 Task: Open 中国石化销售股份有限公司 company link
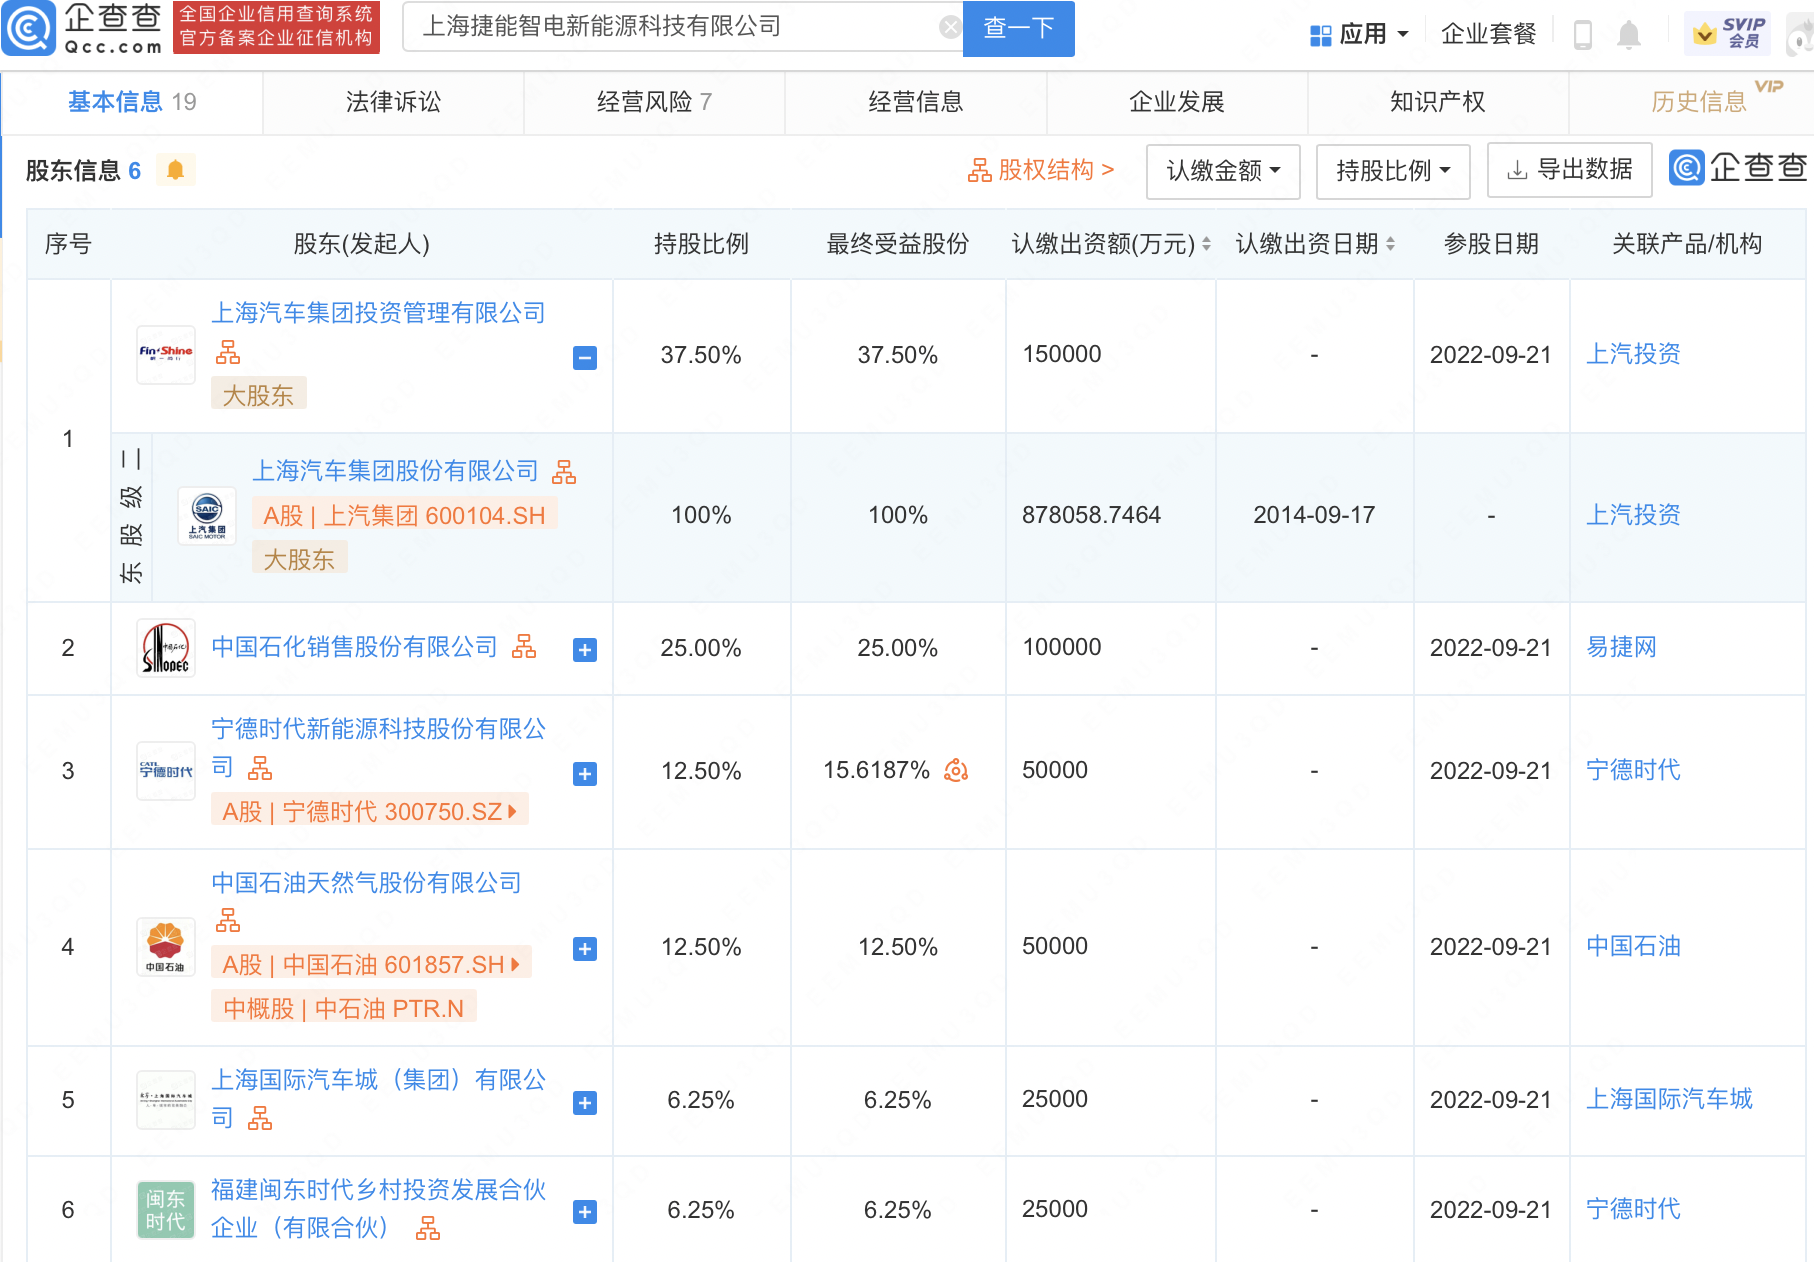tap(354, 647)
